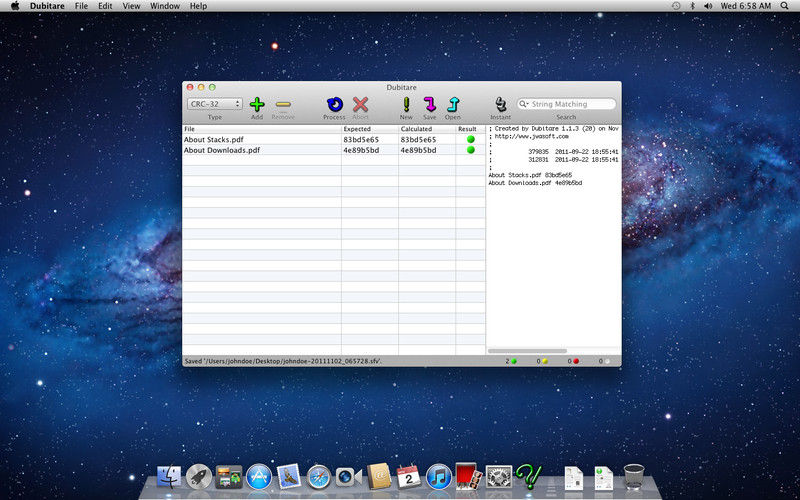Click the red status count indicator
800x500 pixels.
pyautogui.click(x=573, y=361)
